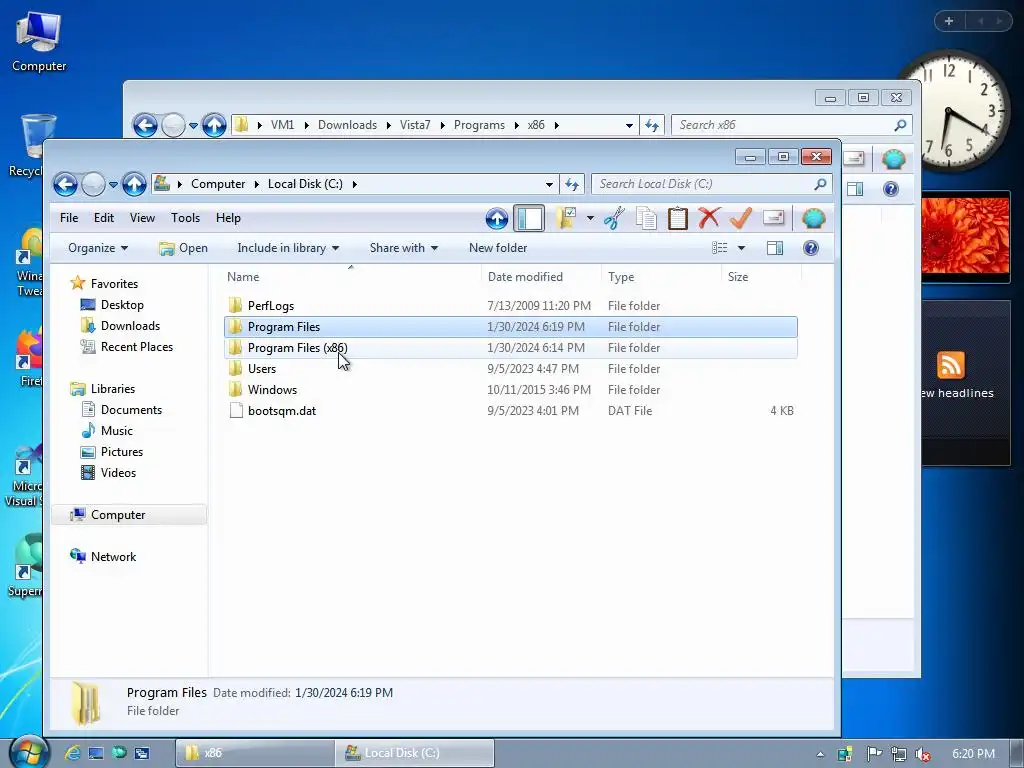This screenshot has width=1024, height=768.
Task: Open the view options dropdown arrow
Action: click(x=741, y=248)
